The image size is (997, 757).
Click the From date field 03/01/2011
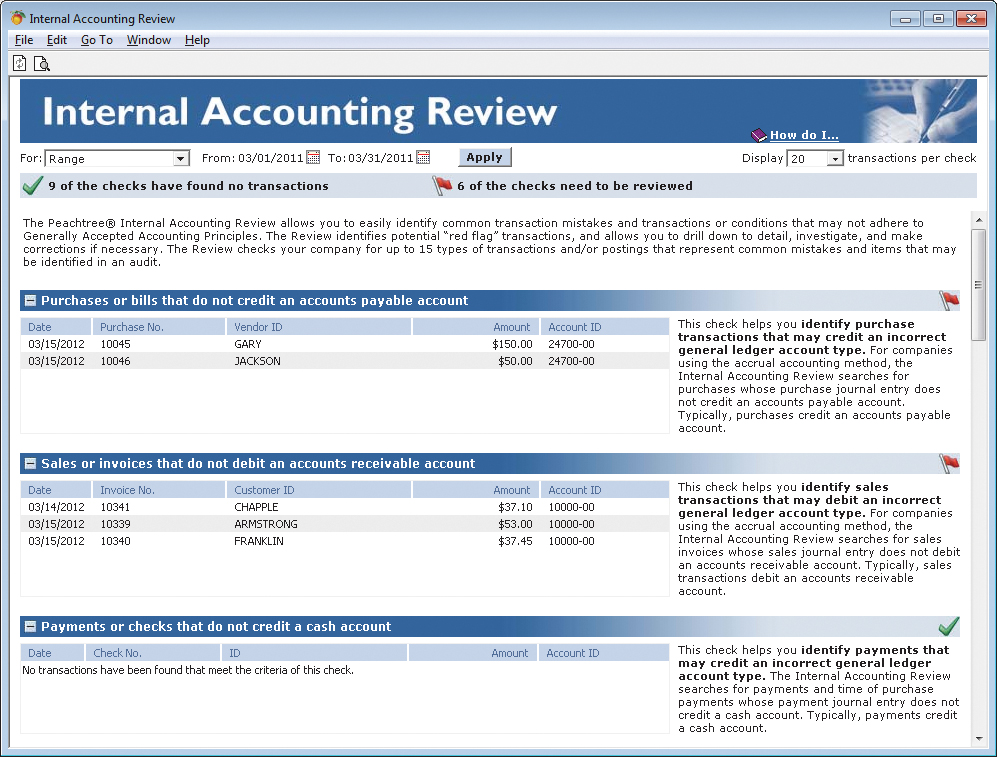point(270,158)
